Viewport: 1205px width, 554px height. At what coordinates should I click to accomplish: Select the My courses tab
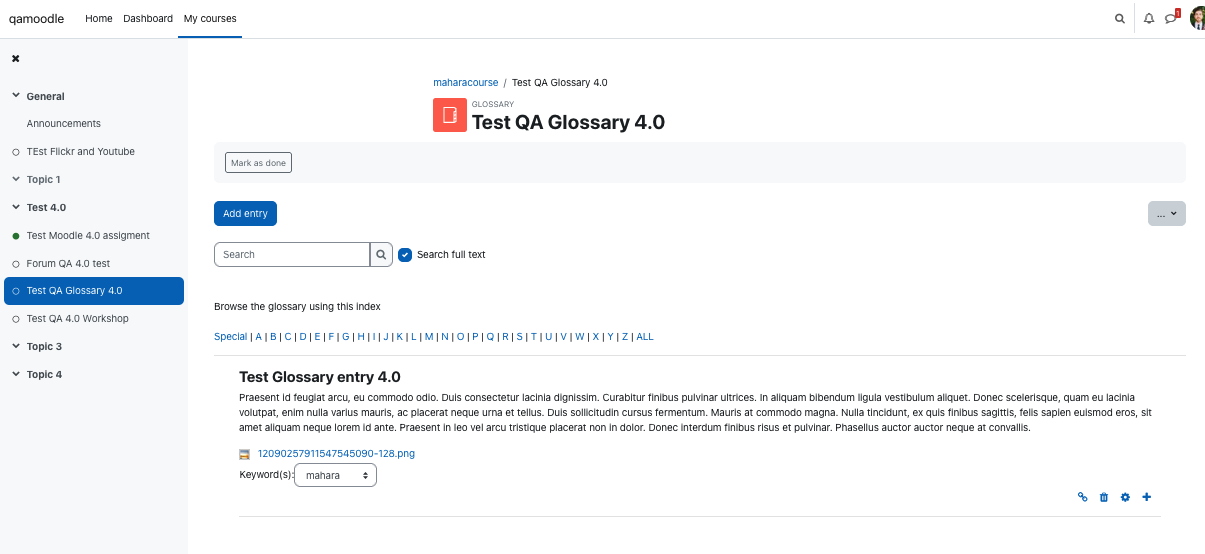(x=210, y=19)
